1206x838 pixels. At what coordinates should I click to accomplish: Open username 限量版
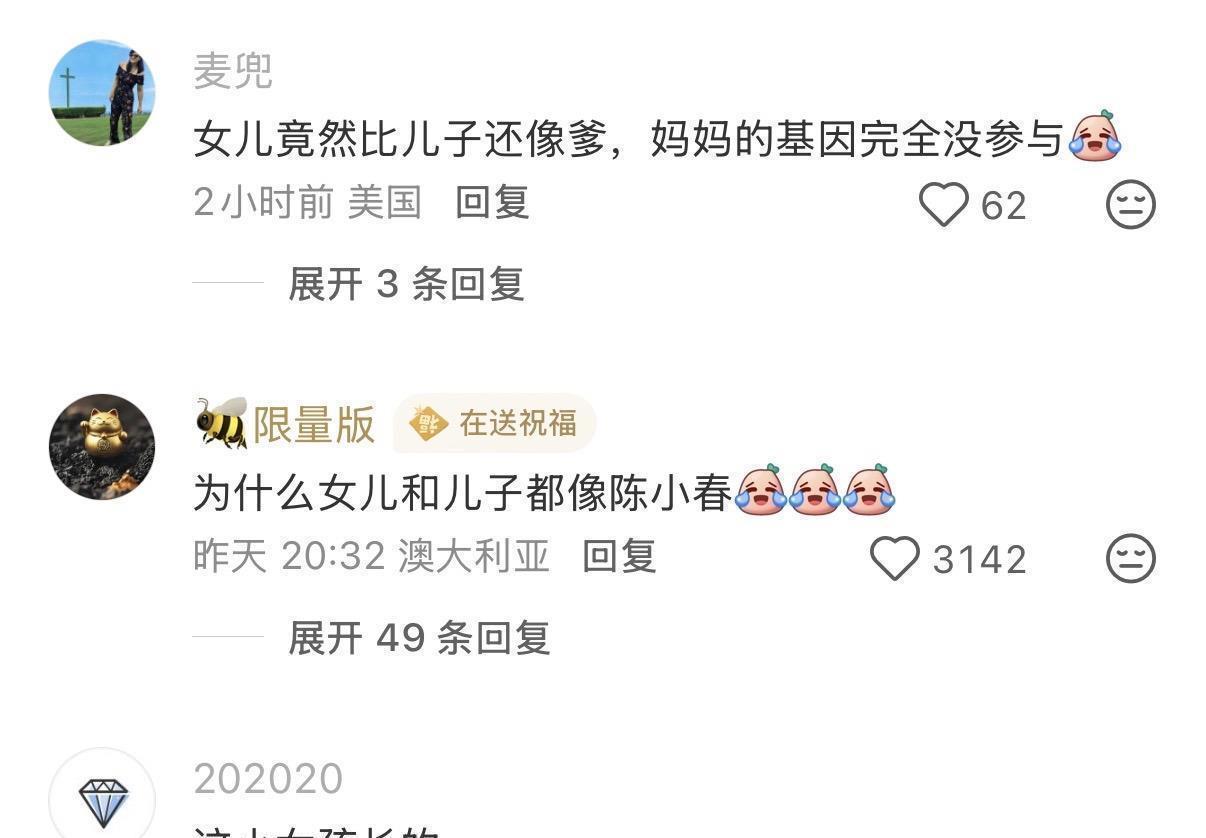tap(314, 424)
